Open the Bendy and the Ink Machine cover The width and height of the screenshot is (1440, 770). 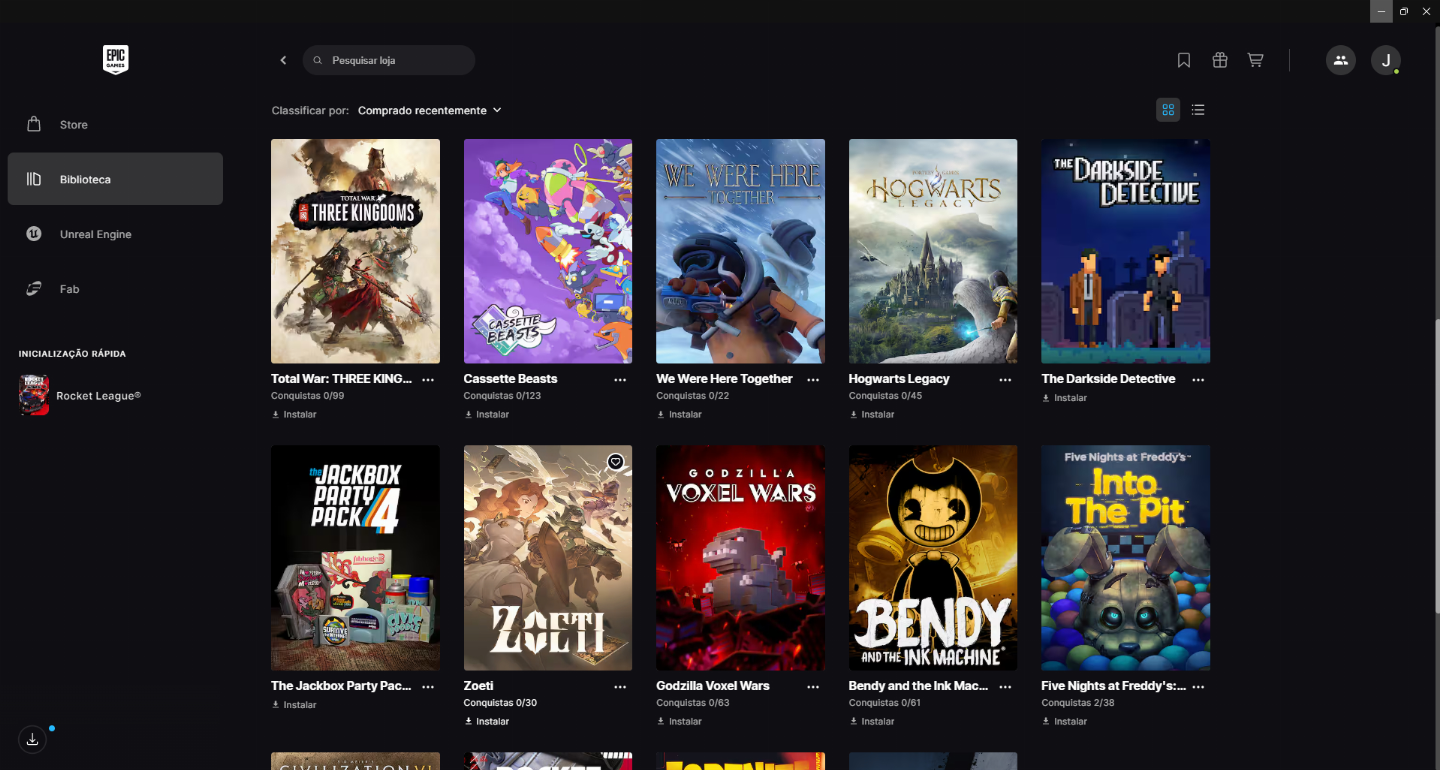933,558
